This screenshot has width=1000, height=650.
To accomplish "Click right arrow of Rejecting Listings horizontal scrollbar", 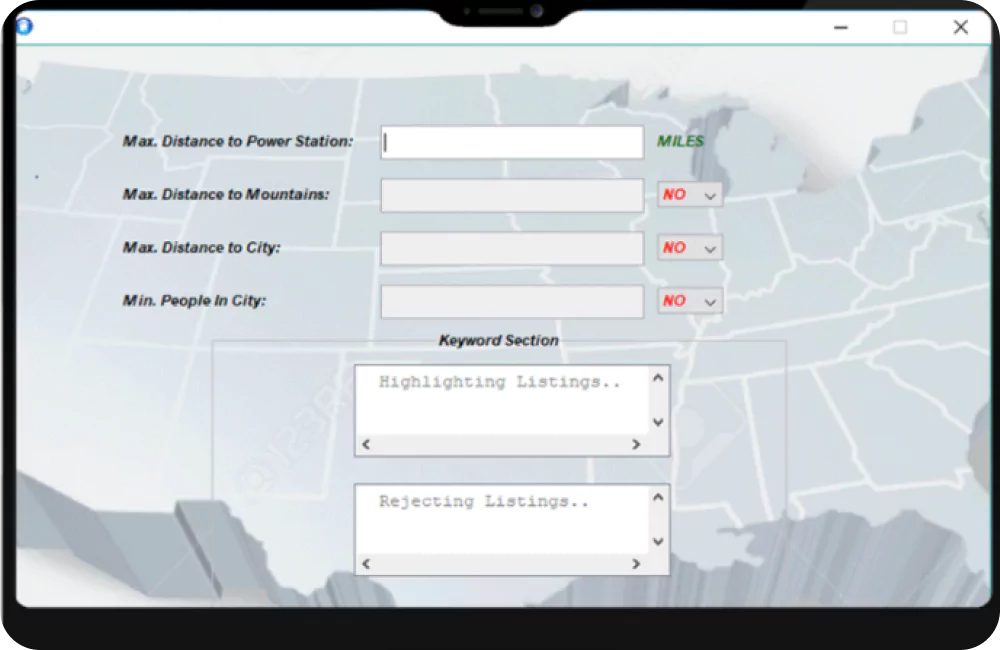I will [636, 564].
